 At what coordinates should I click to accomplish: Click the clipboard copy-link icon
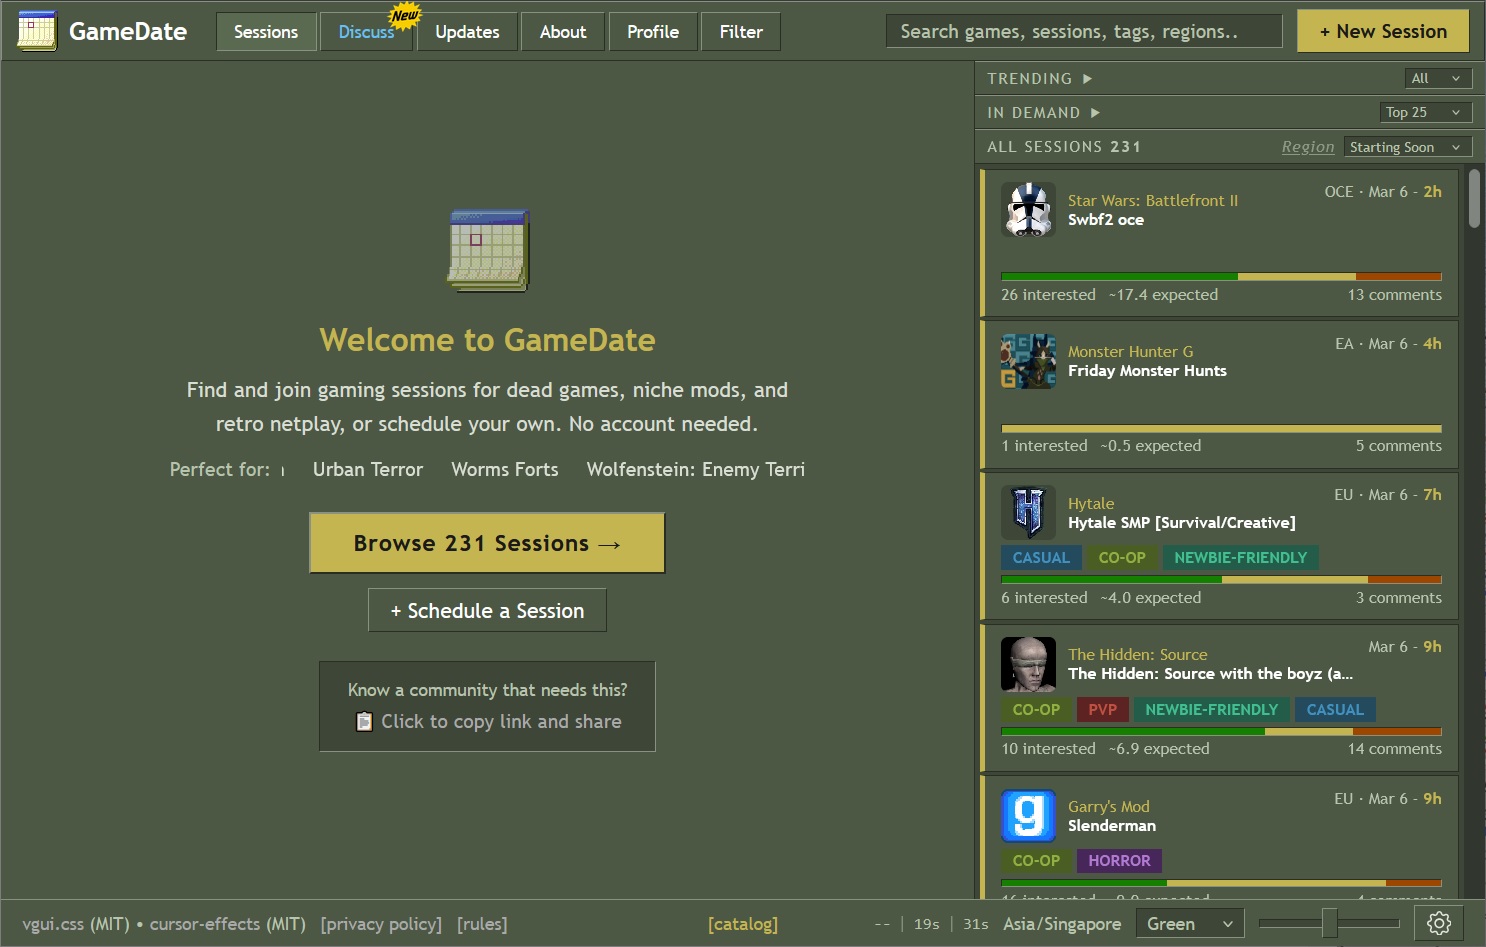(365, 721)
